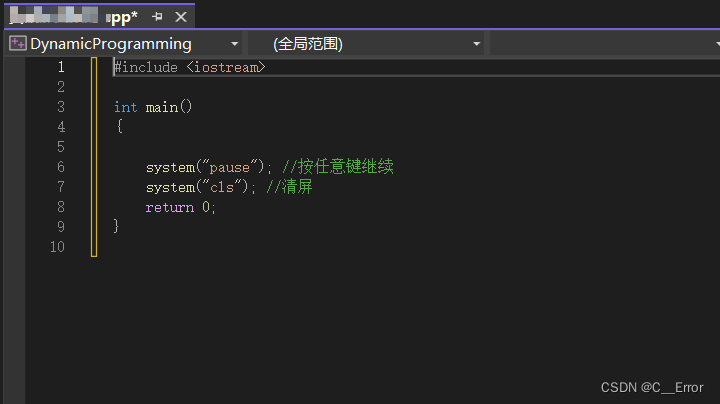The image size is (720, 404).
Task: Pin the open .cpp file tab
Action: (x=157, y=17)
